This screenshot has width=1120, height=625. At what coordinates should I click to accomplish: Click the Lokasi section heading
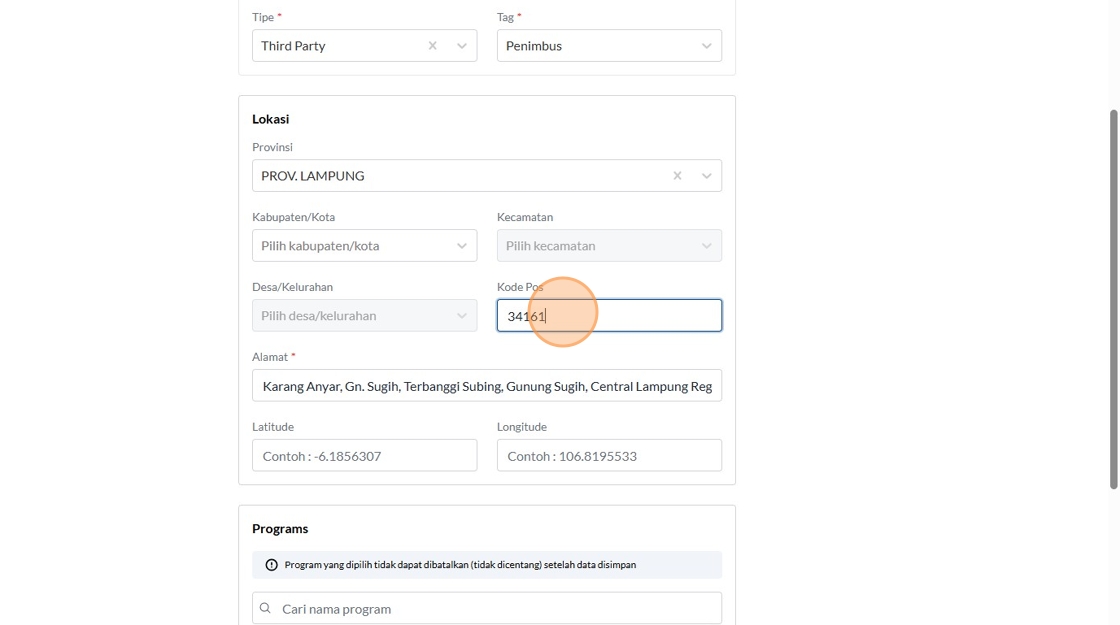coord(270,119)
